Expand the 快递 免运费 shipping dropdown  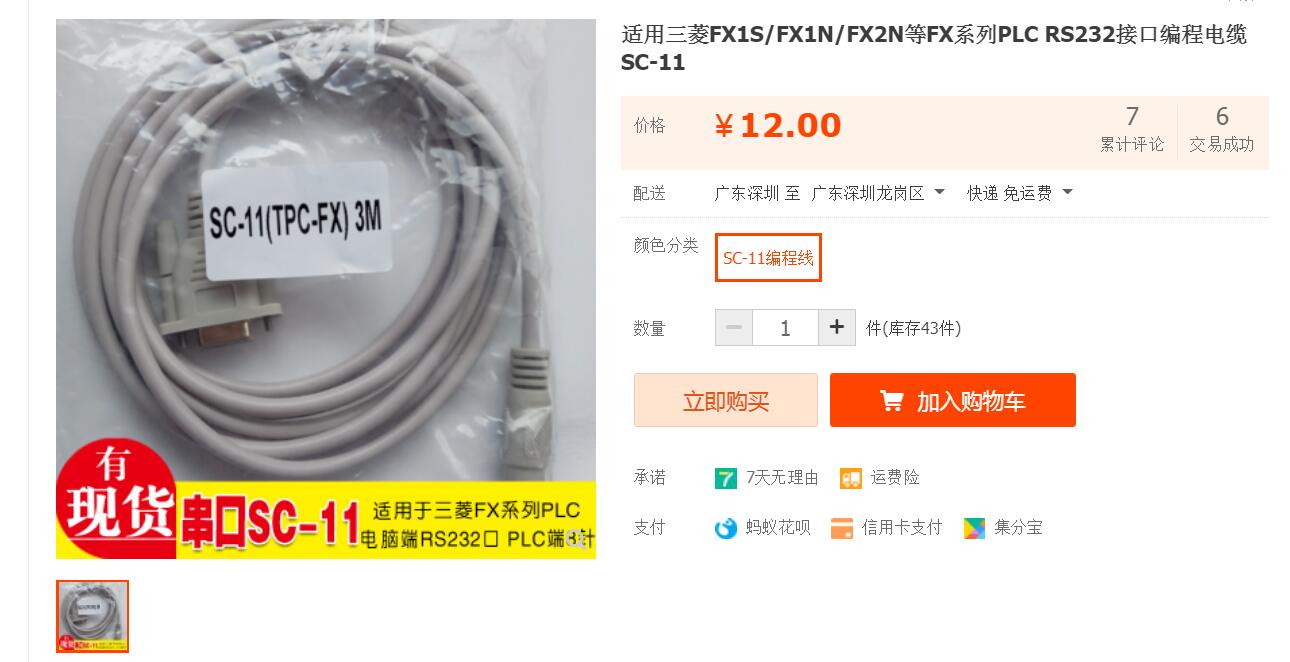click(x=1067, y=193)
